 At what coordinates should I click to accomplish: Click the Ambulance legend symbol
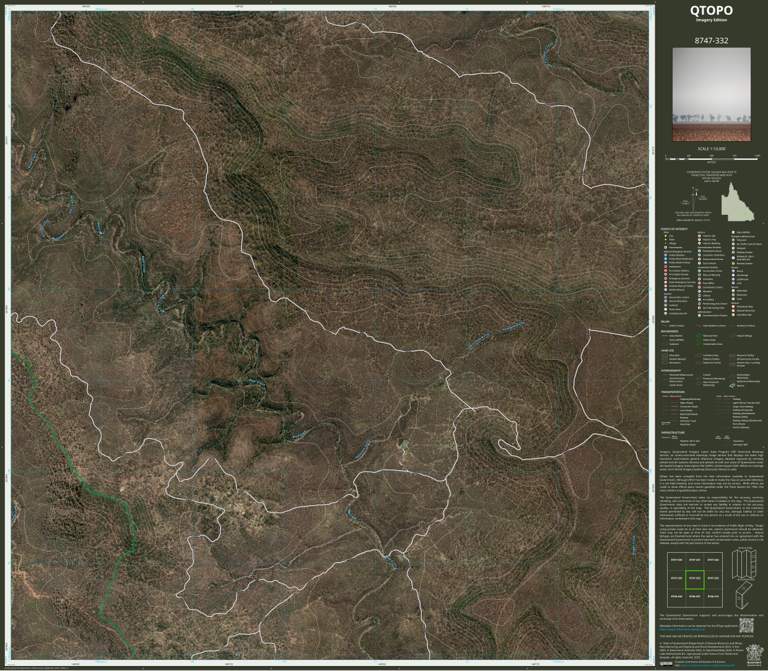pos(666,266)
